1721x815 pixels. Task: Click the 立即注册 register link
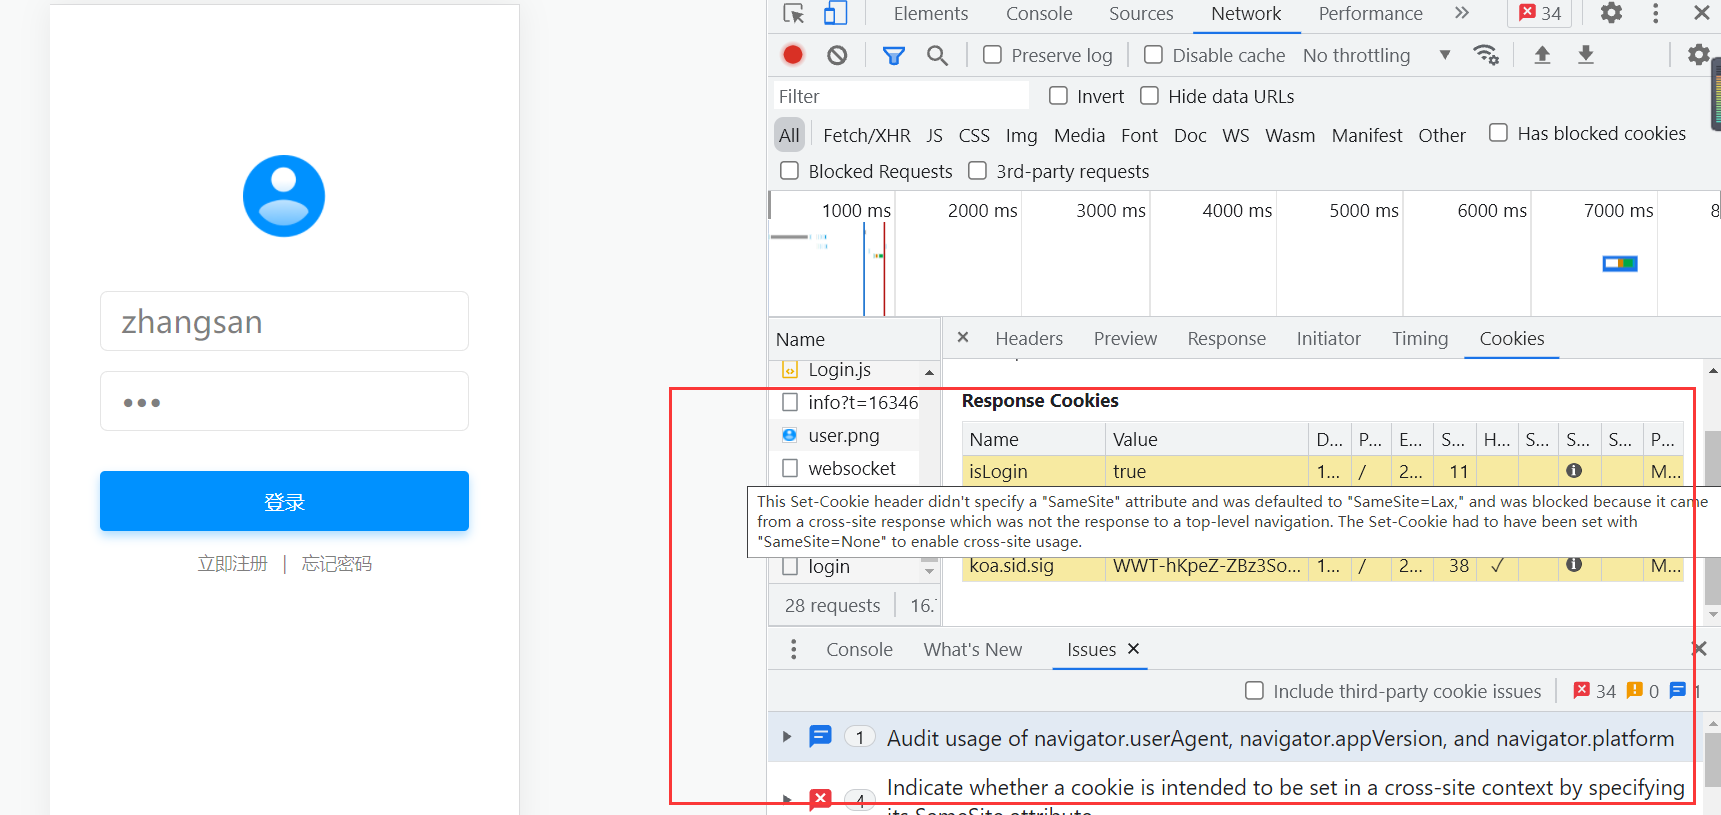pos(233,564)
